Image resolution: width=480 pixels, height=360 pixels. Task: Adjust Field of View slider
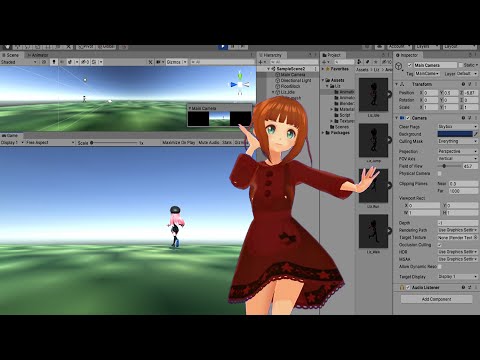(x=450, y=166)
